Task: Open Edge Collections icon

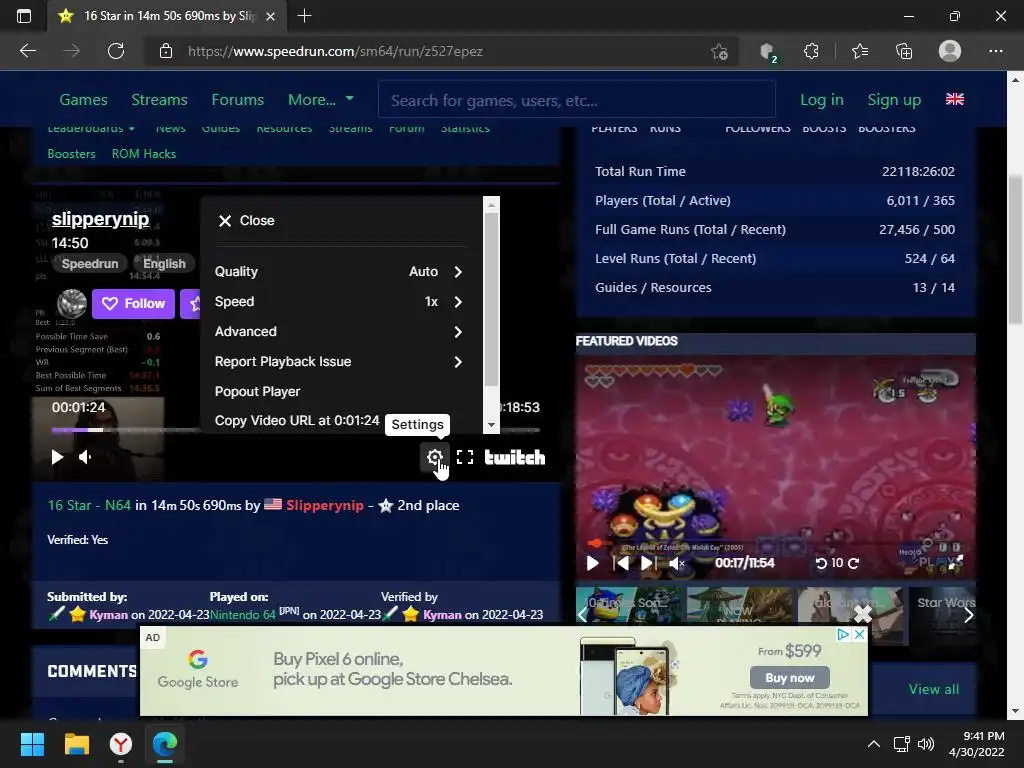Action: 904,51
